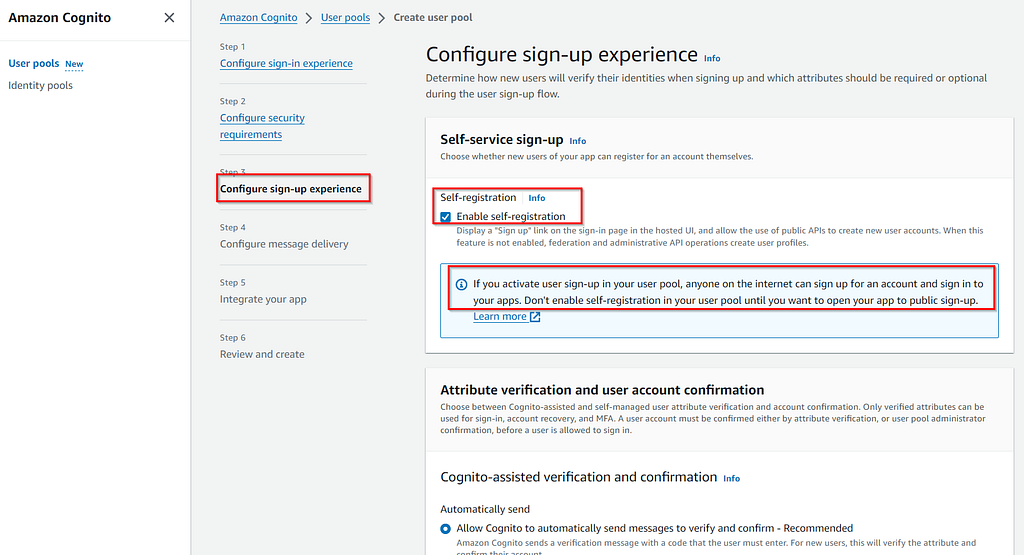The height and width of the screenshot is (555, 1024).
Task: Click the info circle icon in the alert box
Action: [x=461, y=284]
